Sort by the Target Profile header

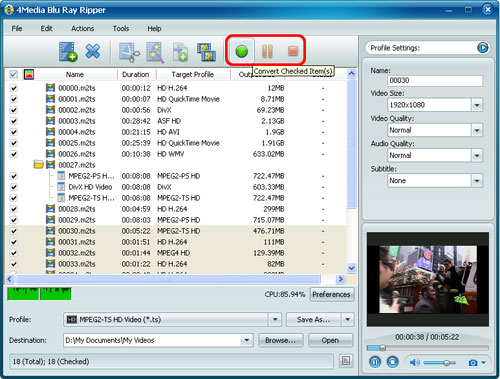pos(193,74)
